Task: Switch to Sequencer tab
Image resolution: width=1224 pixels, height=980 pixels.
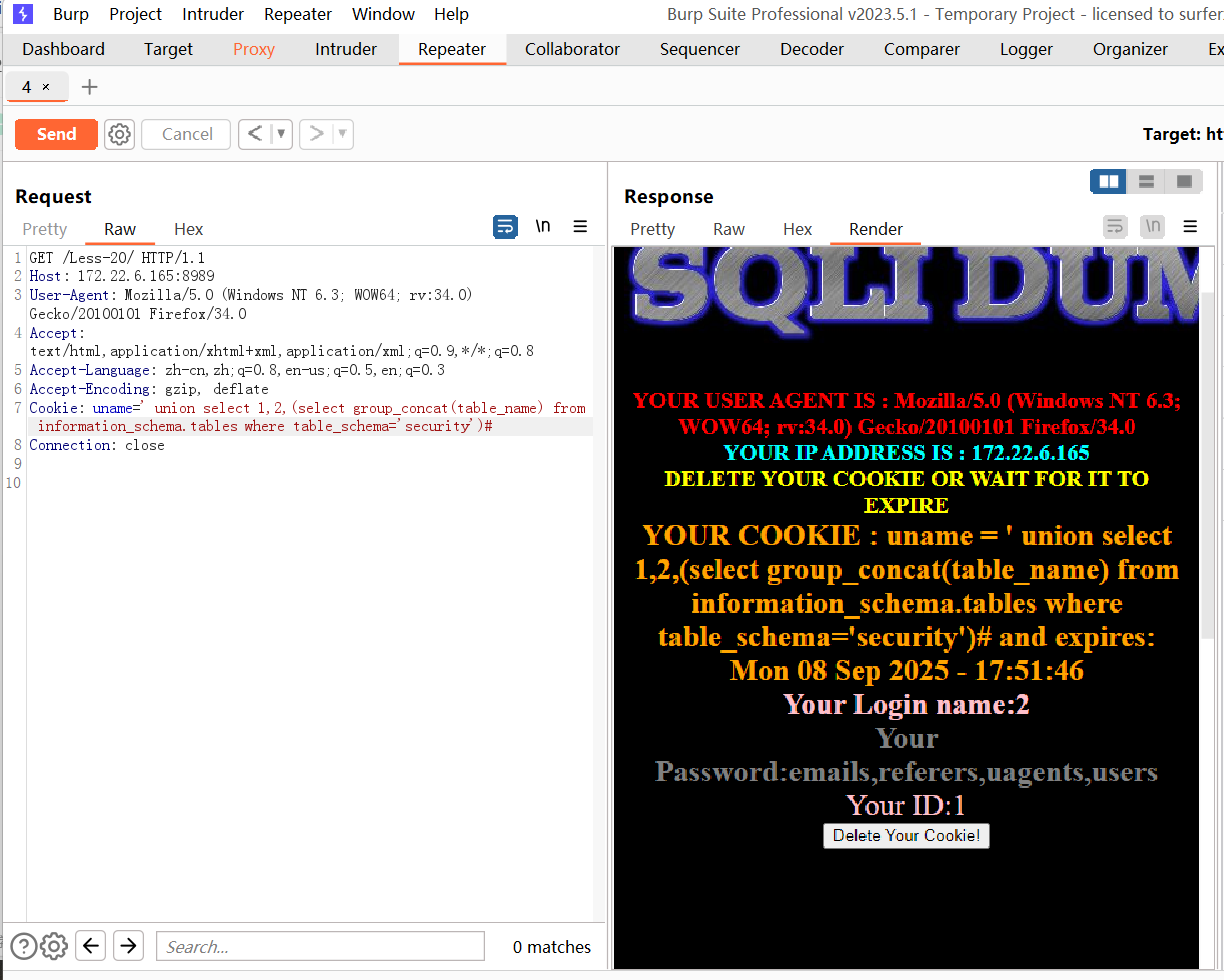Action: point(700,49)
